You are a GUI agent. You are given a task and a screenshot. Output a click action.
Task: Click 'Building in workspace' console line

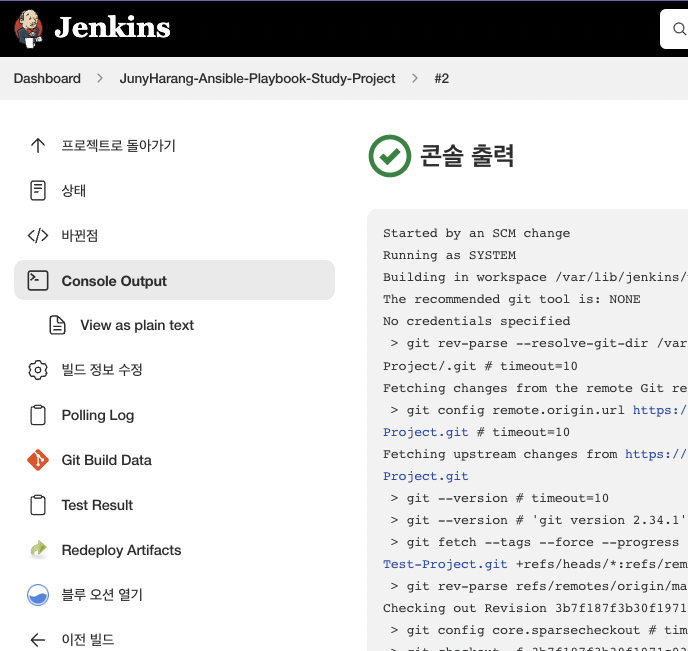(535, 277)
